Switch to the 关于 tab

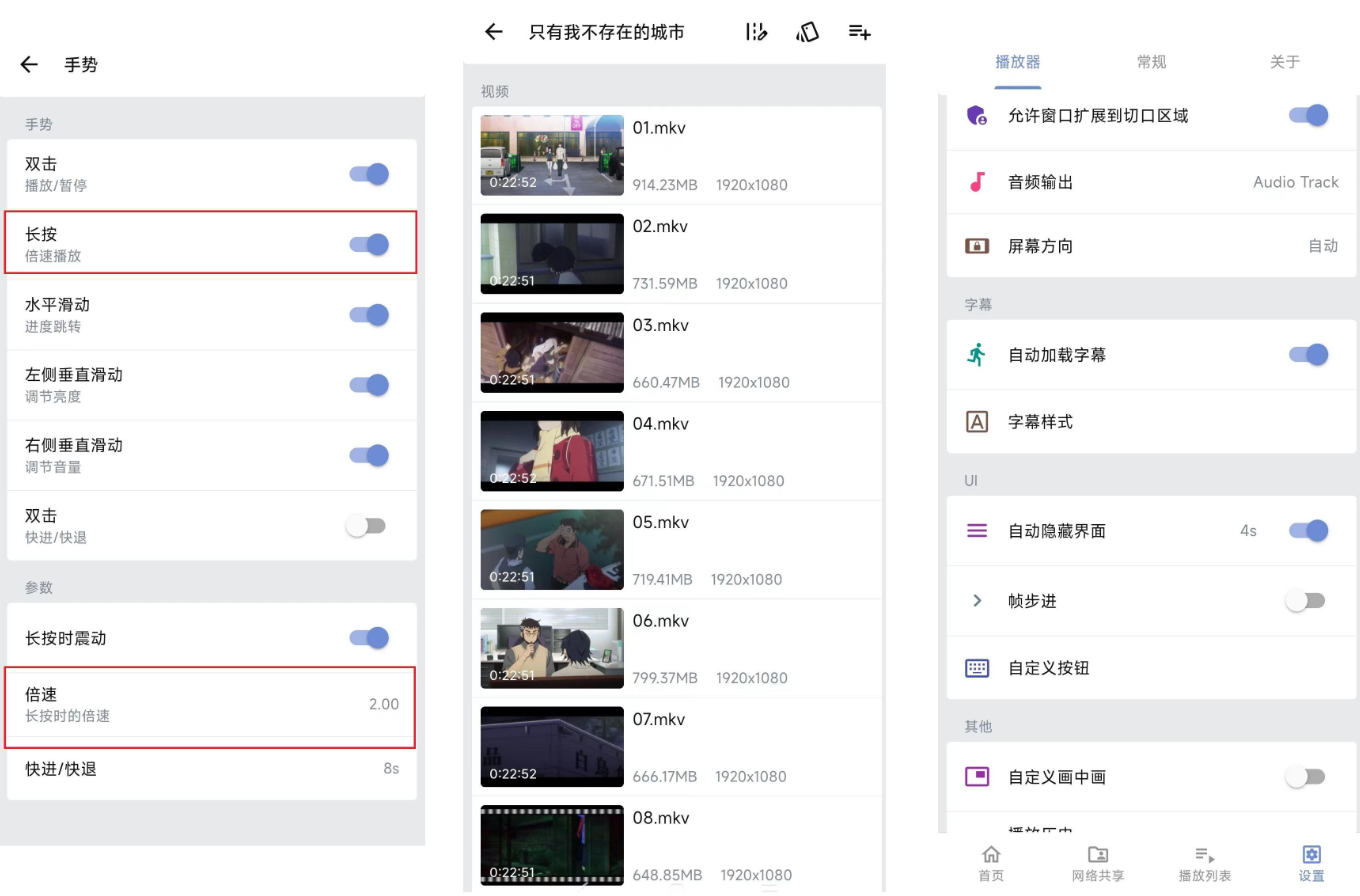(x=1284, y=61)
